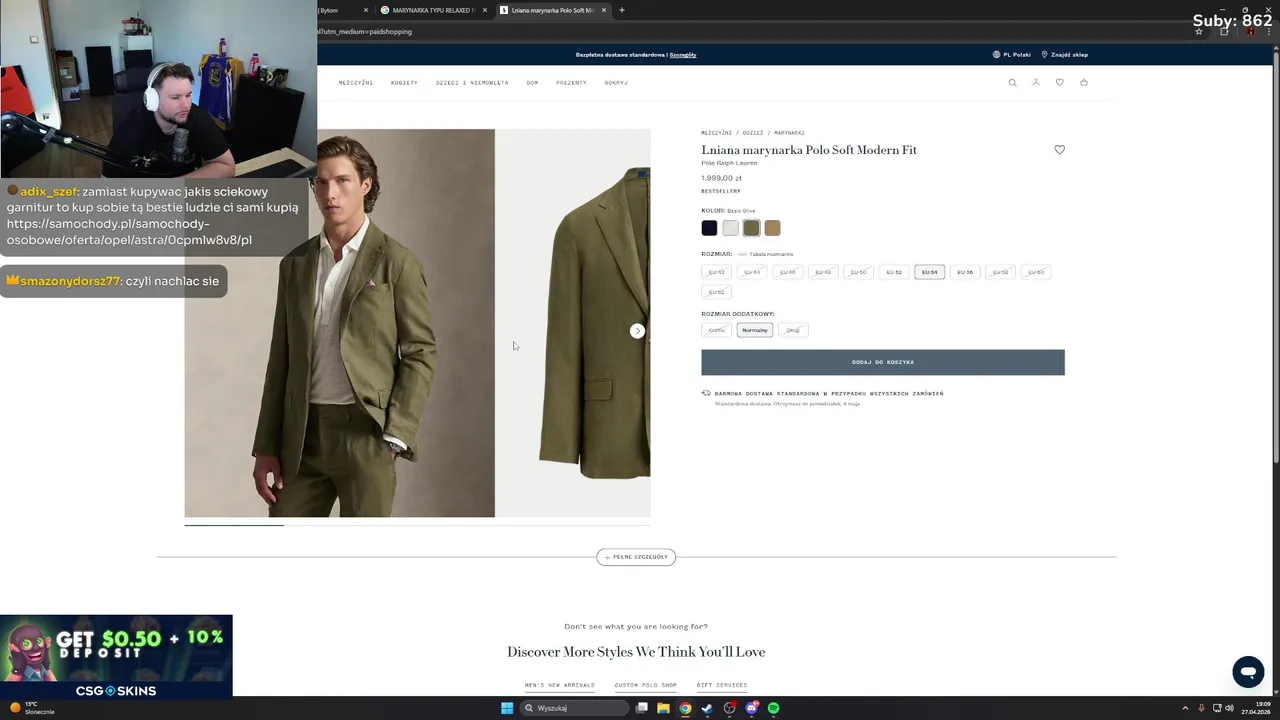Image resolution: width=1280 pixels, height=720 pixels.
Task: Click the microphone icon in system tray
Action: click(x=1202, y=708)
